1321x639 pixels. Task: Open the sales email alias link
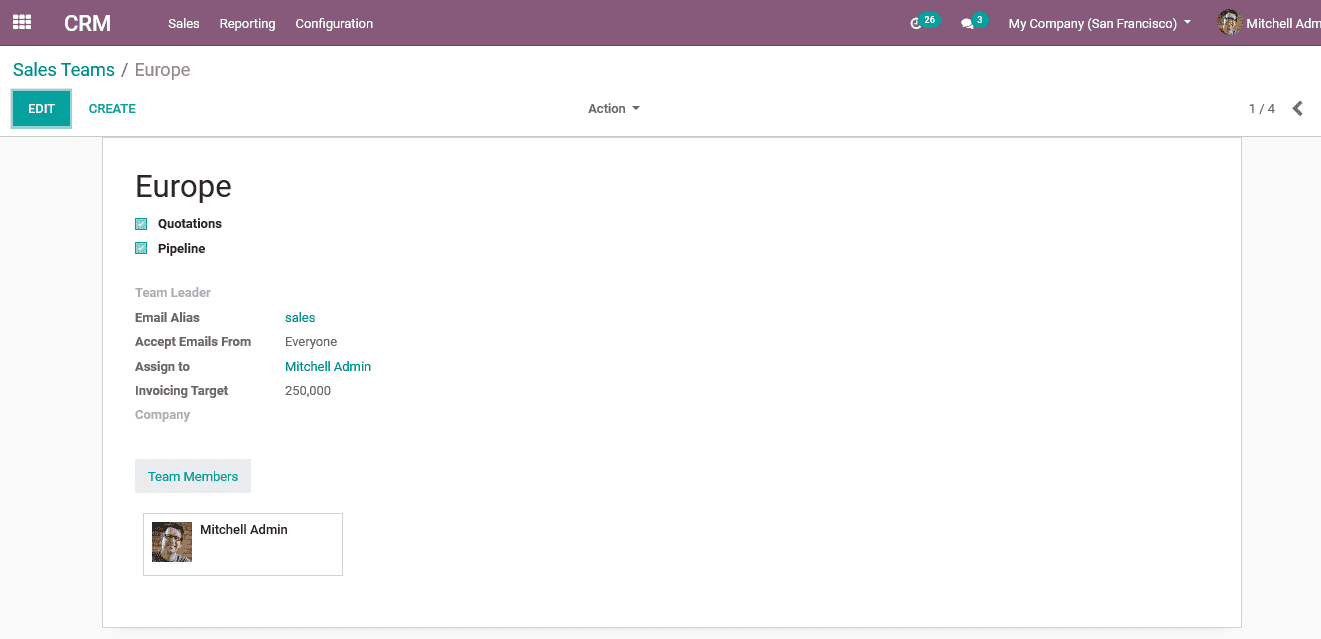300,318
